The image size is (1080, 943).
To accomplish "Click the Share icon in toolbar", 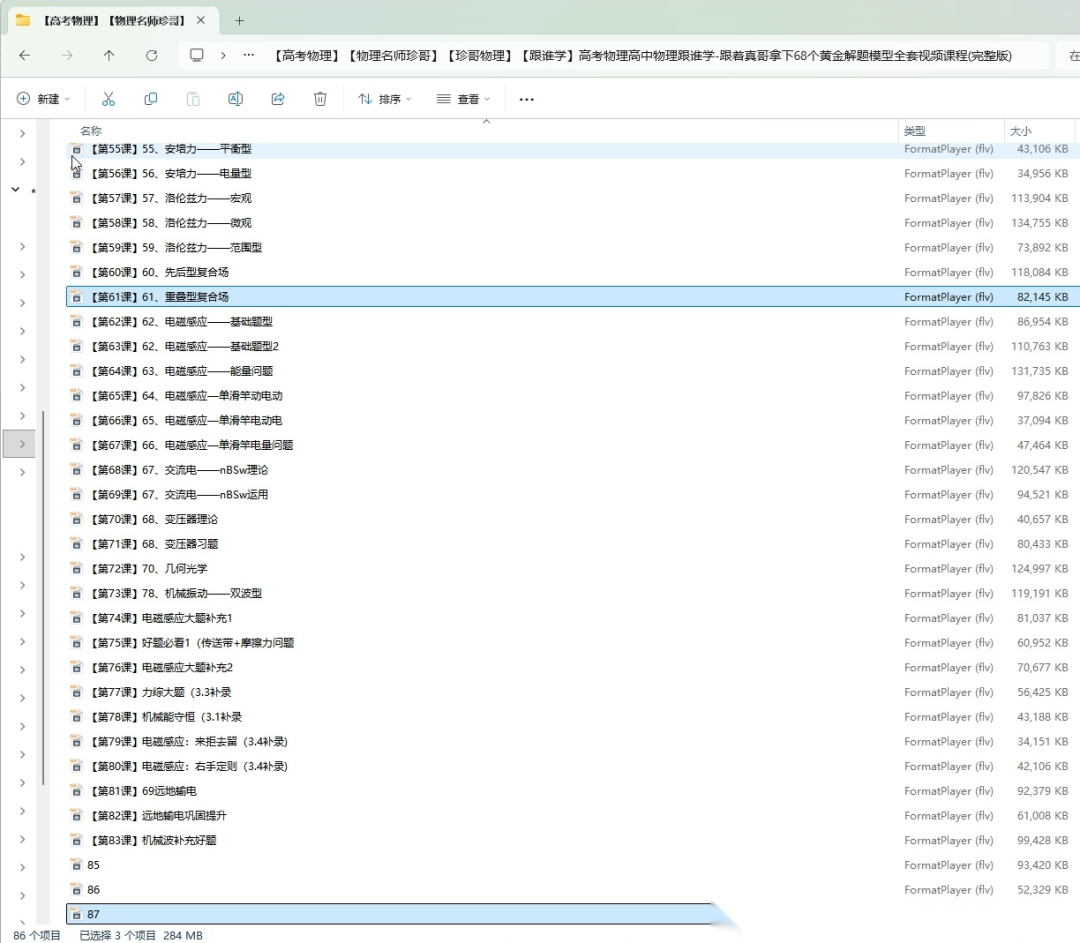I will pos(278,99).
